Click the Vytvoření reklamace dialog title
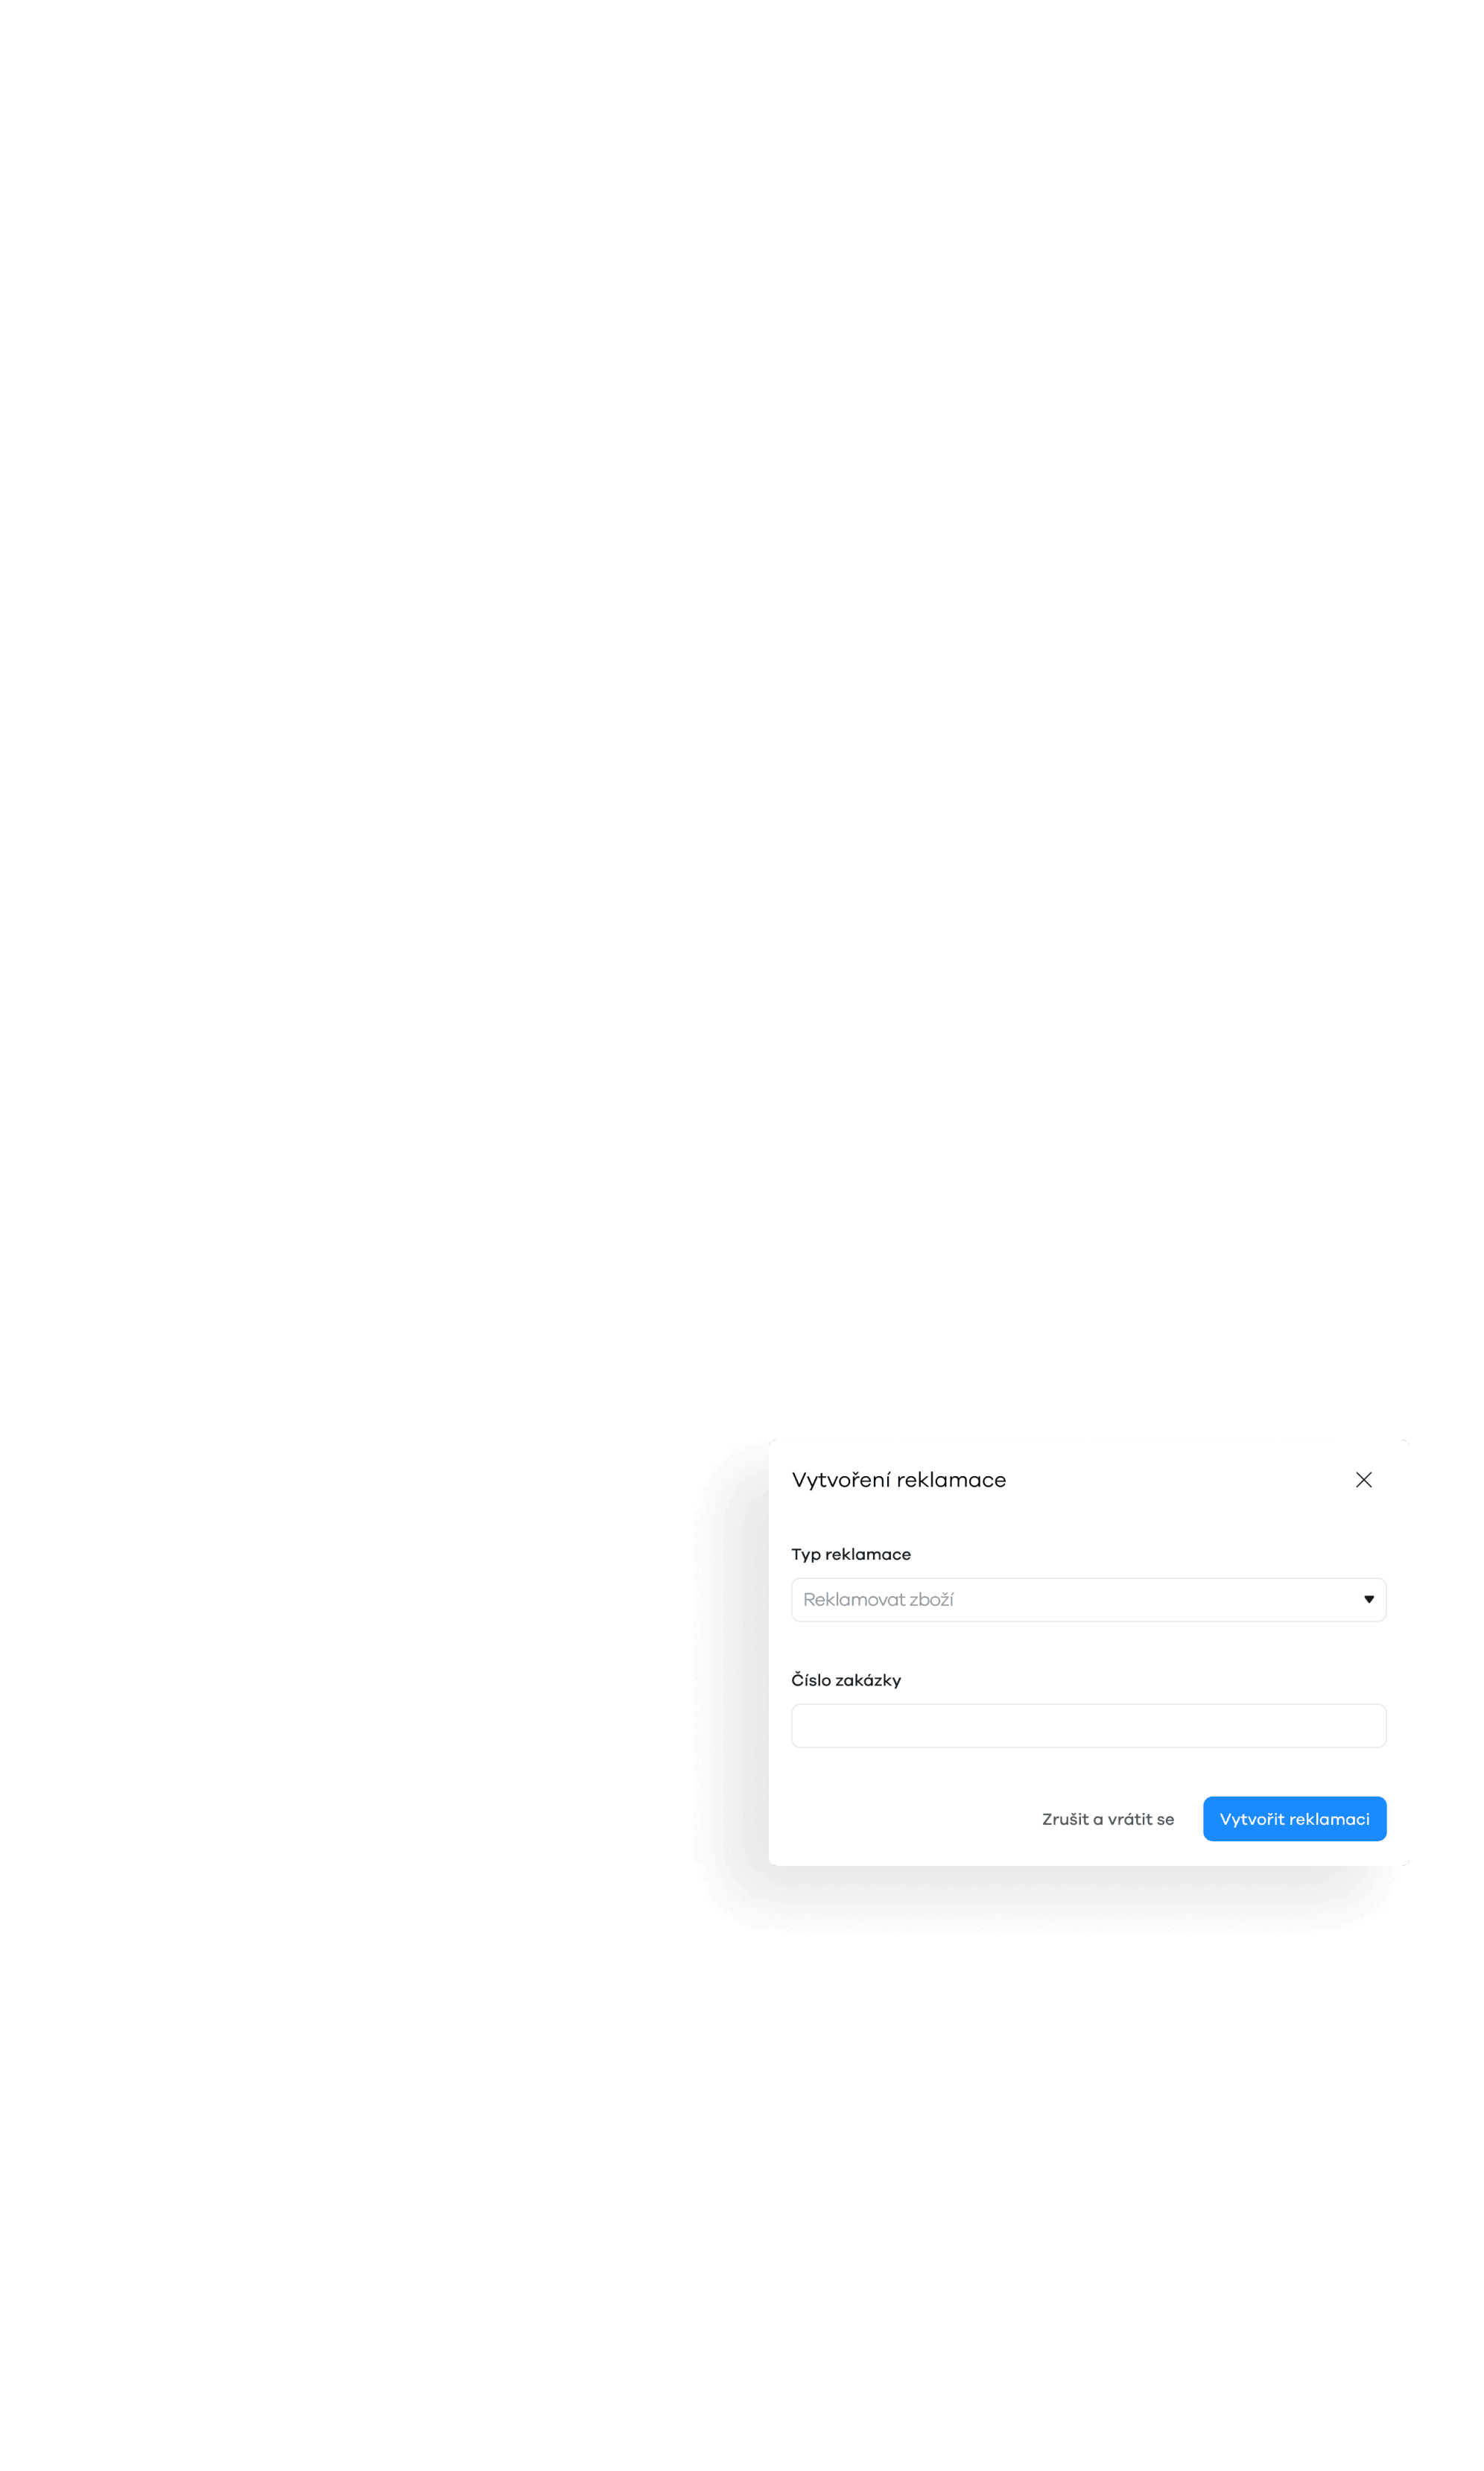Viewport: 1484px width, 2471px height. coord(898,1480)
